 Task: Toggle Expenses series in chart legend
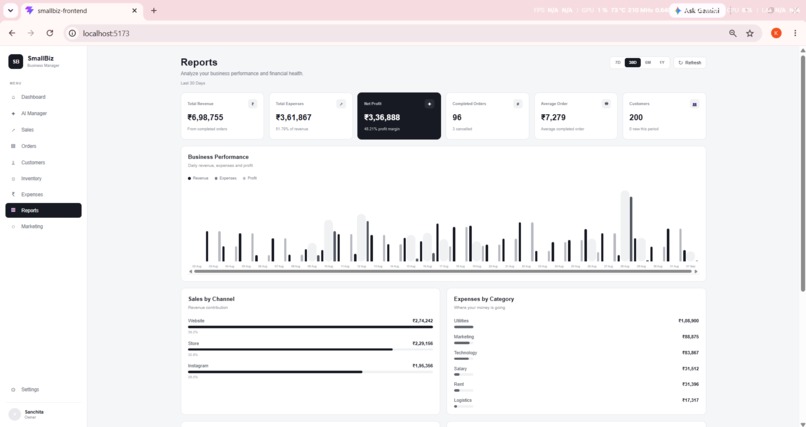(226, 178)
